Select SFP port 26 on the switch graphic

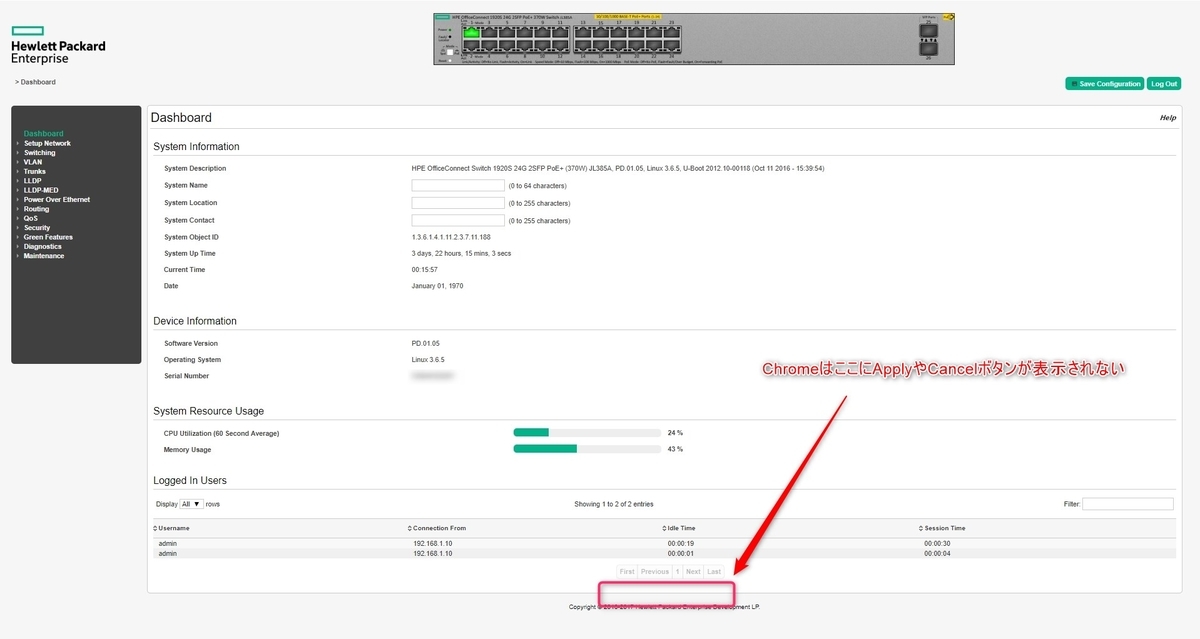point(929,49)
